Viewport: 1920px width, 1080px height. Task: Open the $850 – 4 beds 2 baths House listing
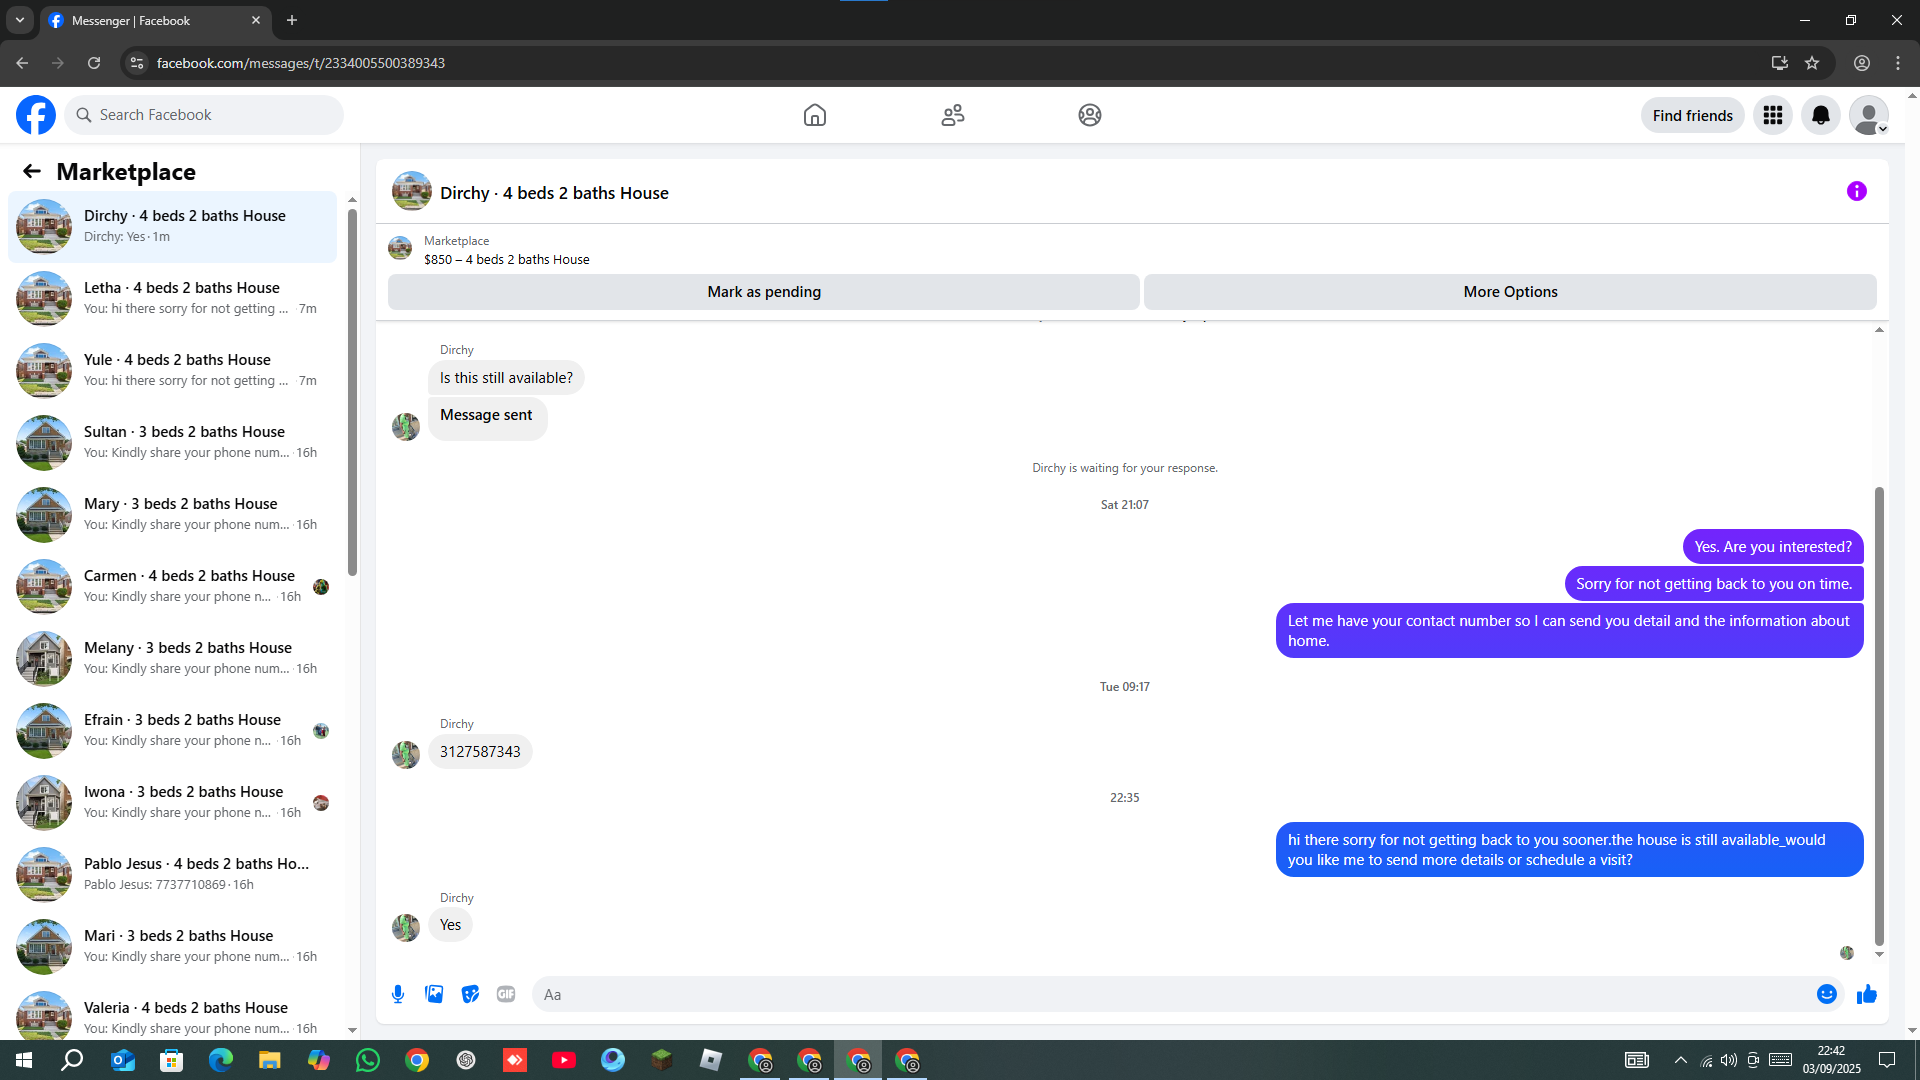506,259
